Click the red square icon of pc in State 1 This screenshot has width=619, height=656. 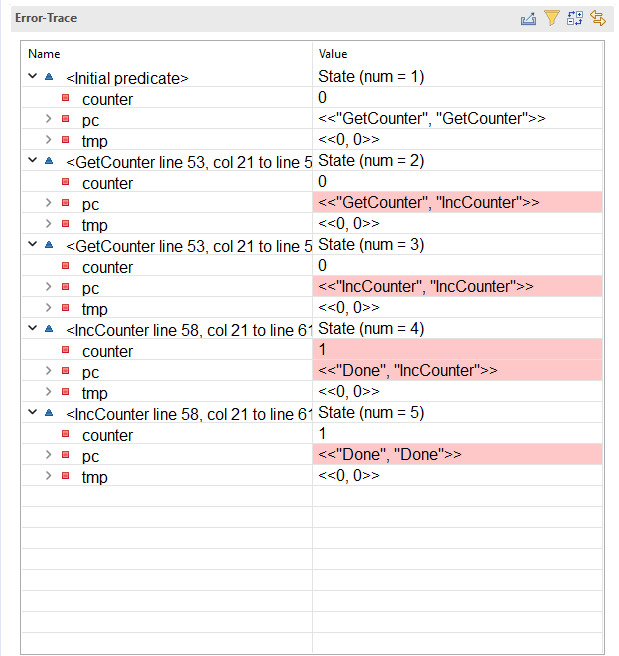click(x=65, y=118)
